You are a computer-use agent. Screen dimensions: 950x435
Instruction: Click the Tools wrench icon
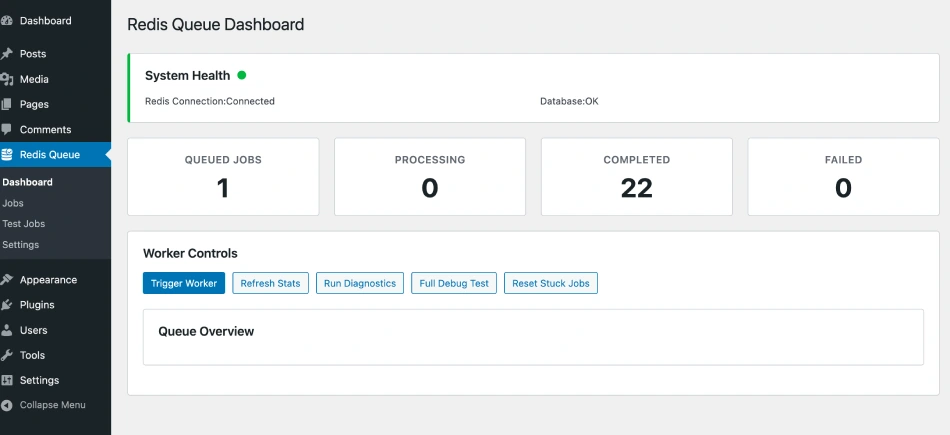click(x=7, y=355)
